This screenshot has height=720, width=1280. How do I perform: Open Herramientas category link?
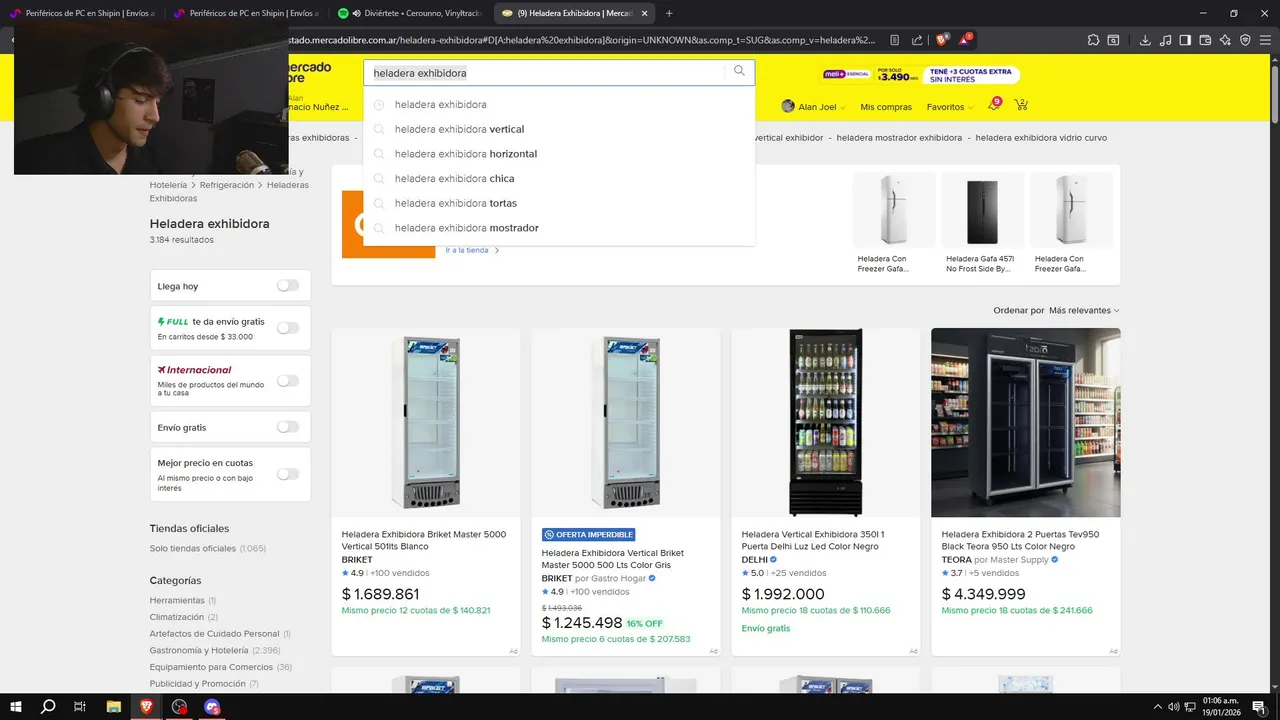(x=177, y=600)
